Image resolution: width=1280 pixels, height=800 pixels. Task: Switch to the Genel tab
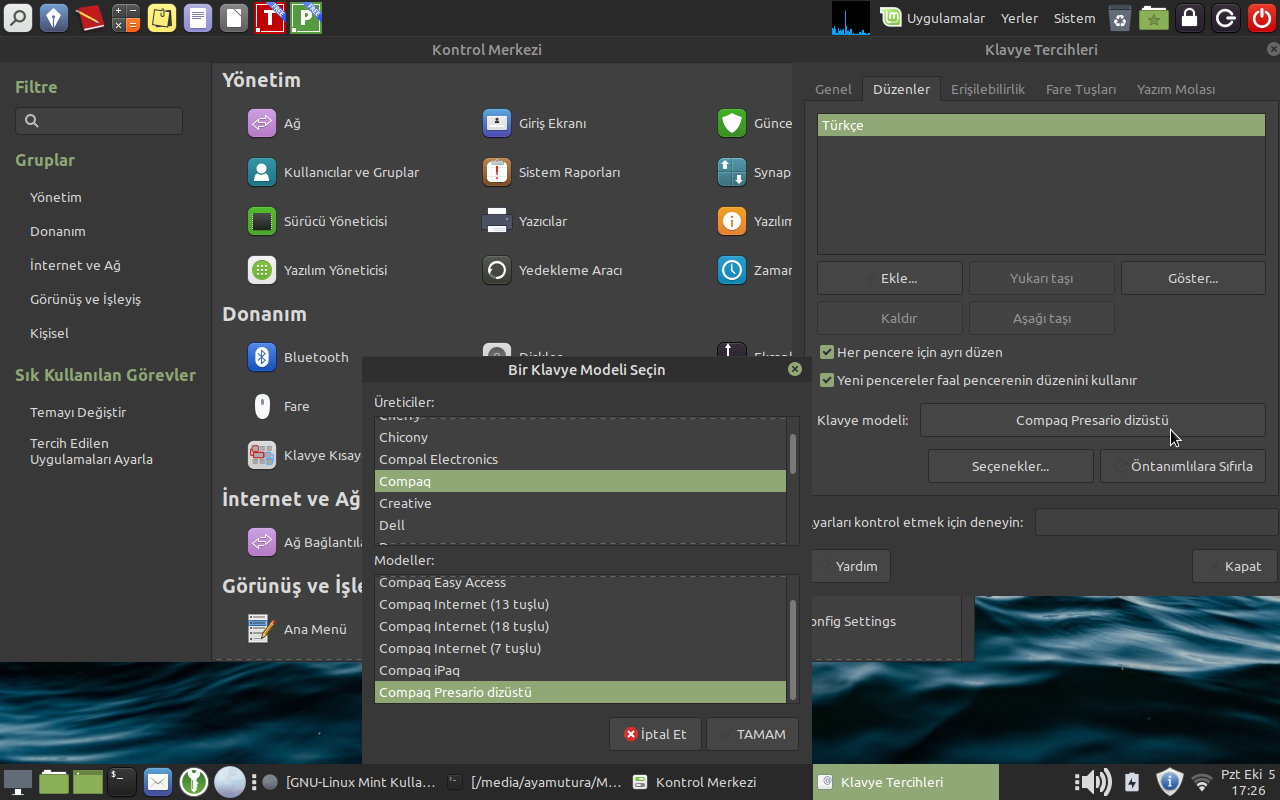click(833, 89)
